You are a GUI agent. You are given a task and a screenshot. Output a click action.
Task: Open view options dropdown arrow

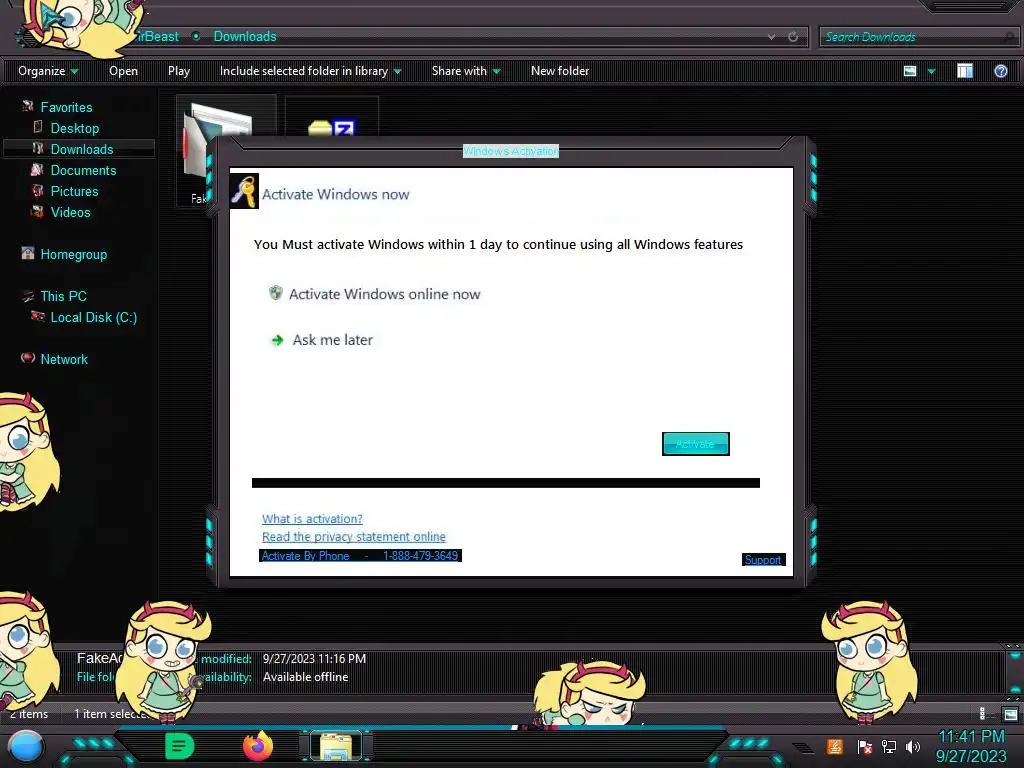click(x=931, y=71)
